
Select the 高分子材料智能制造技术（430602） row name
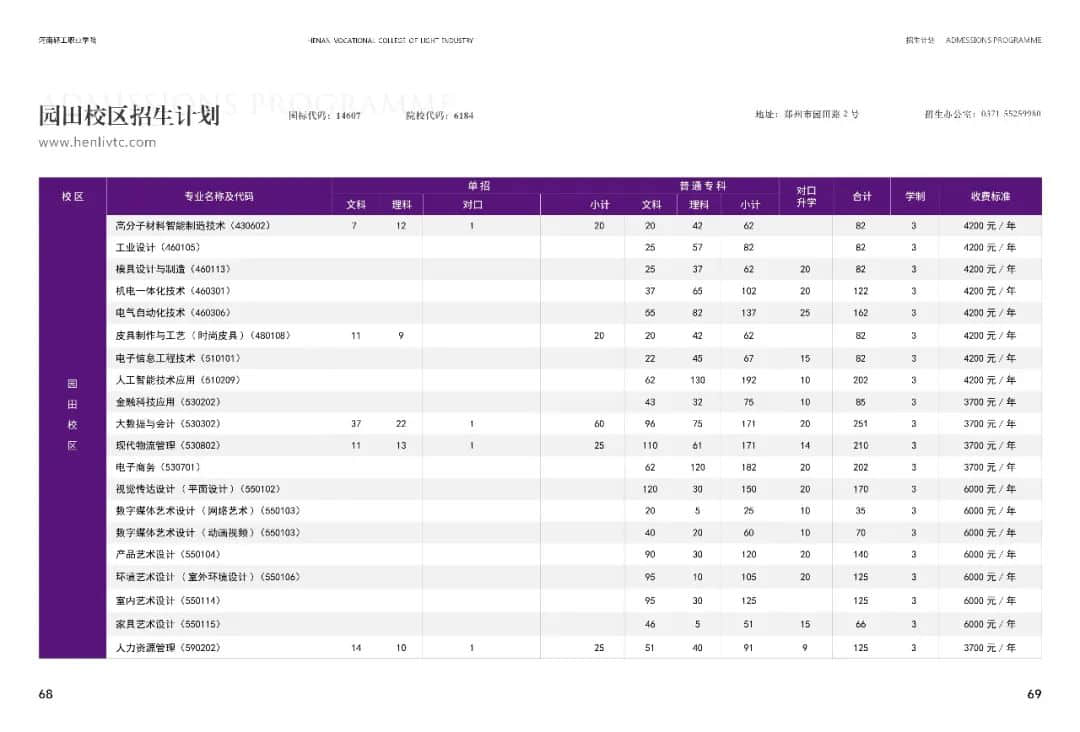(x=192, y=226)
